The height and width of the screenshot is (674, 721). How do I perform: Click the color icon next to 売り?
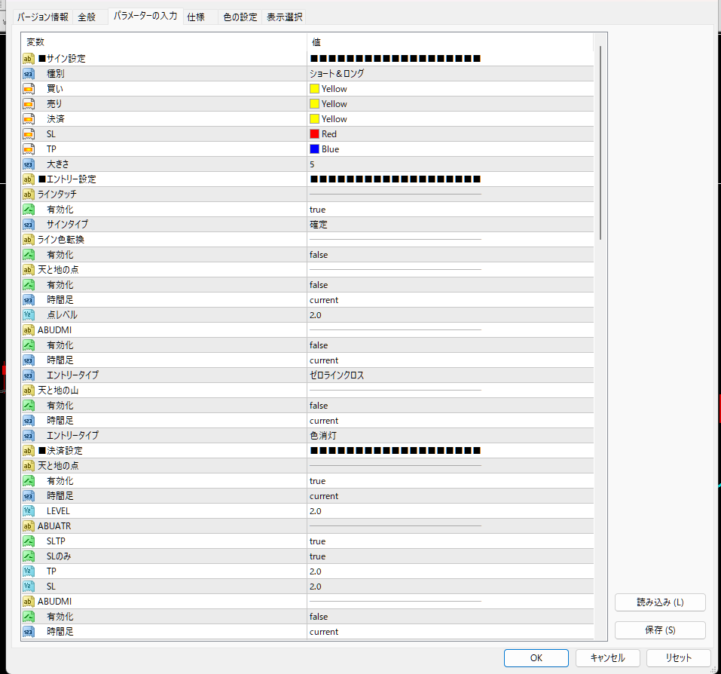28,104
